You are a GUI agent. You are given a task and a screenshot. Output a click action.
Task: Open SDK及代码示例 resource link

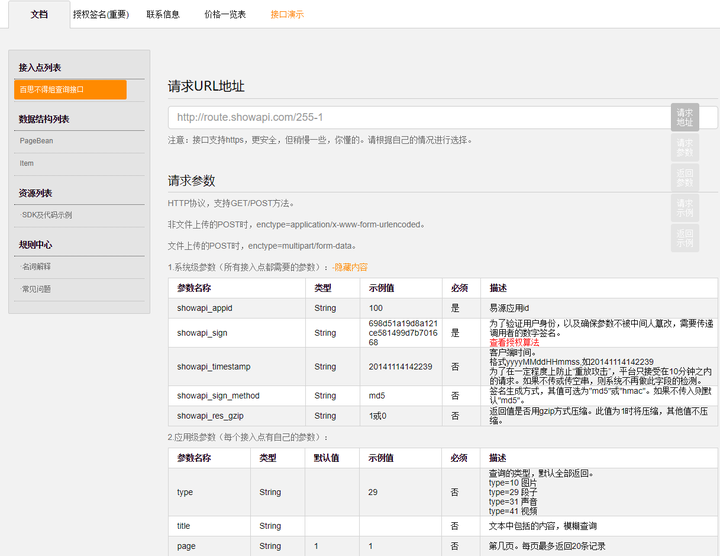click(x=46, y=215)
